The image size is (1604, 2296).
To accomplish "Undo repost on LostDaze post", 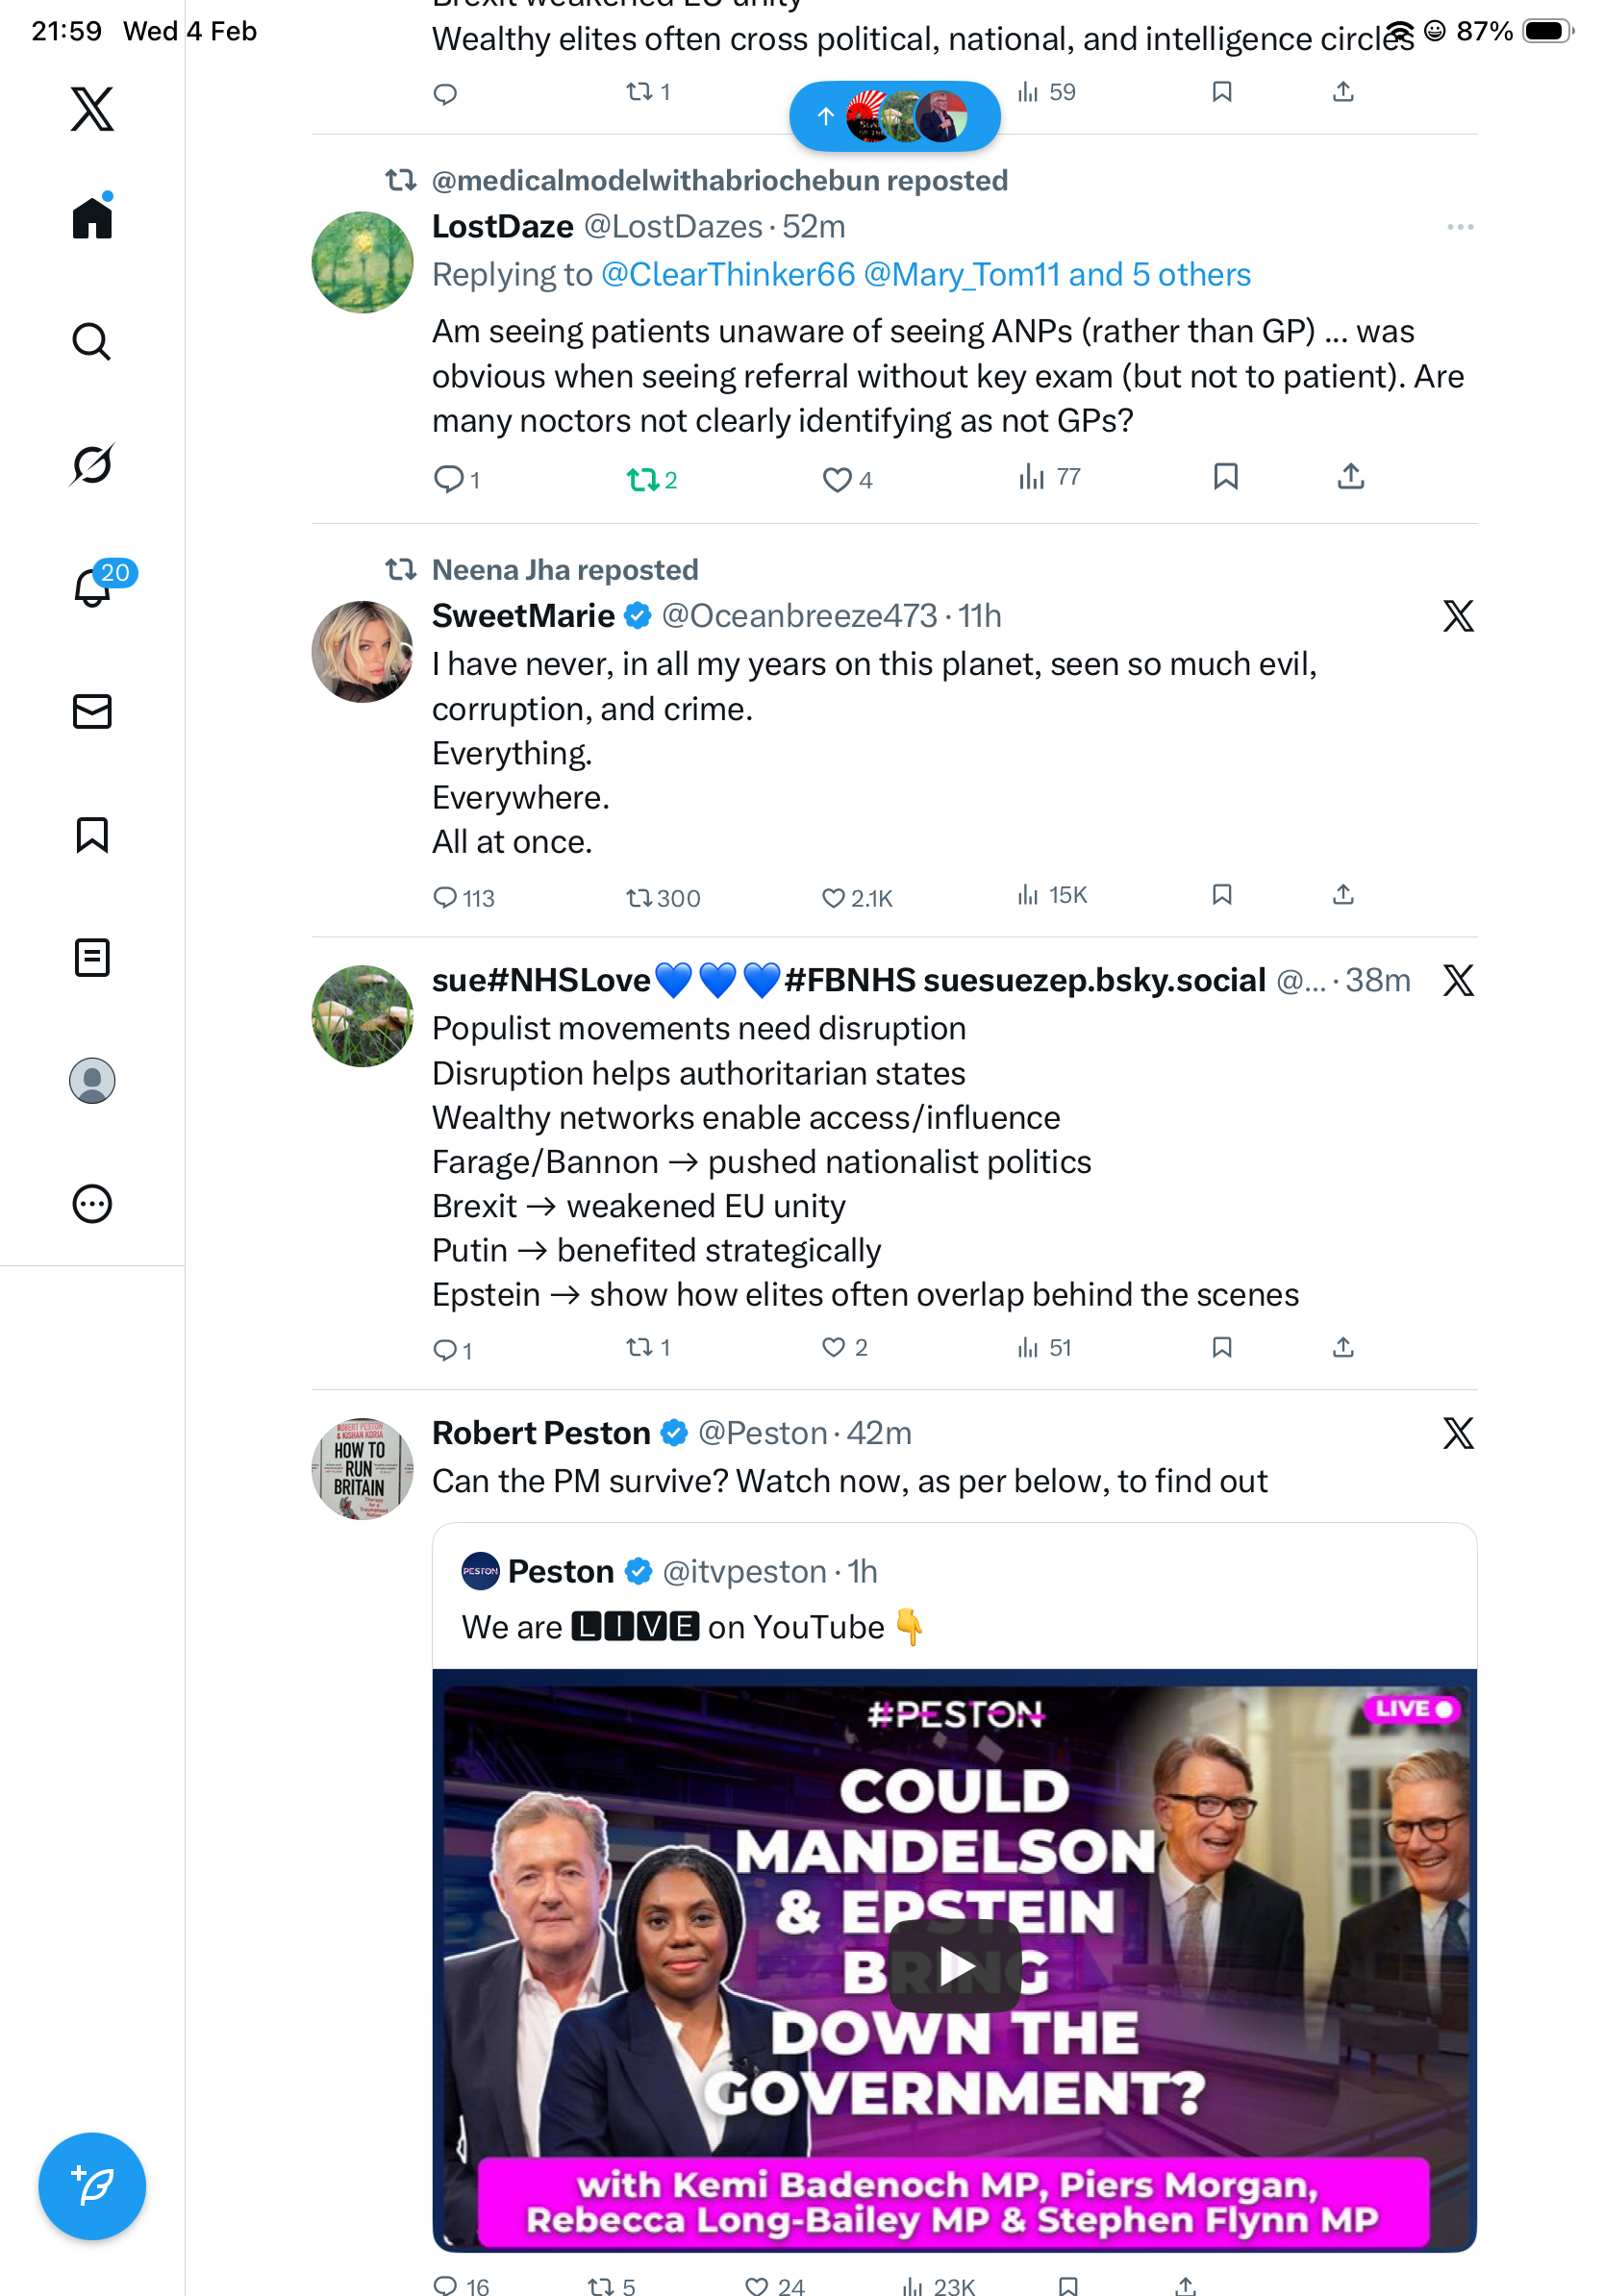I will pos(642,480).
